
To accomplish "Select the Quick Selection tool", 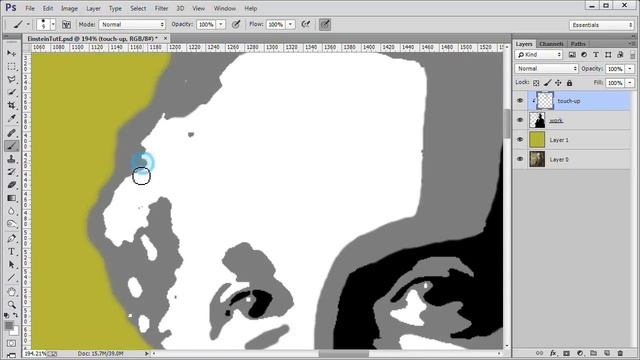I will (11, 92).
